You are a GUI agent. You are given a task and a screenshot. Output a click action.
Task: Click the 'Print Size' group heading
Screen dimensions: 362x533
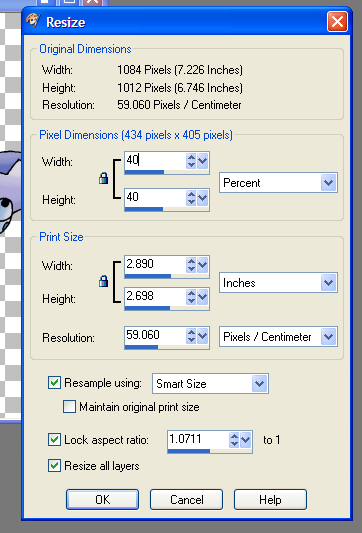[x=61, y=237]
